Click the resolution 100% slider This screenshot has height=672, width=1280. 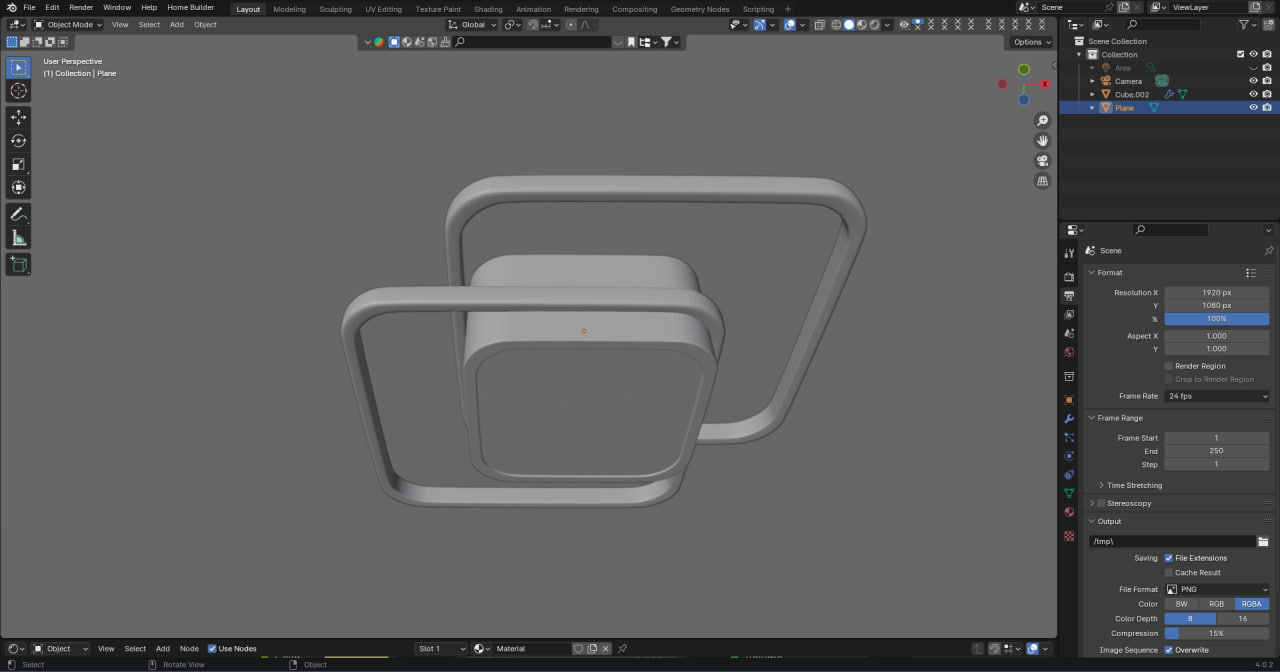1217,319
